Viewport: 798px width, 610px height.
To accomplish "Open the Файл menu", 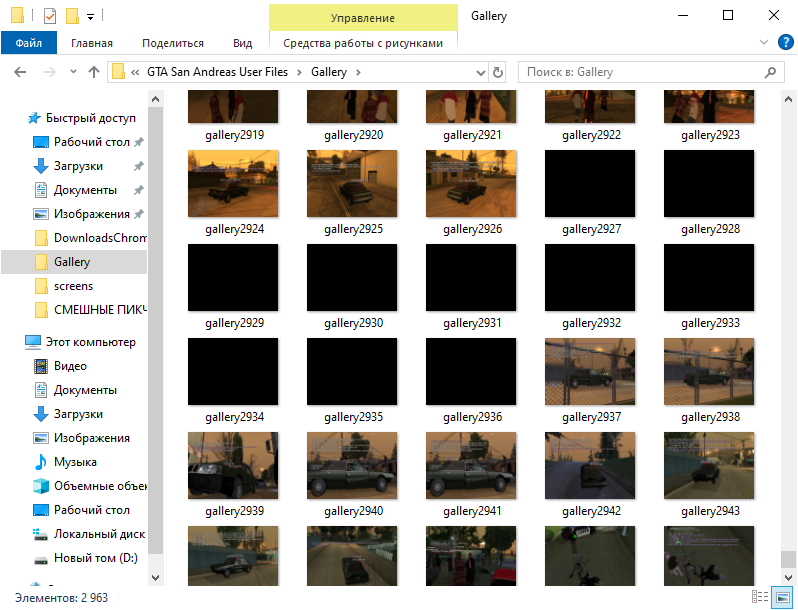I will click(28, 43).
